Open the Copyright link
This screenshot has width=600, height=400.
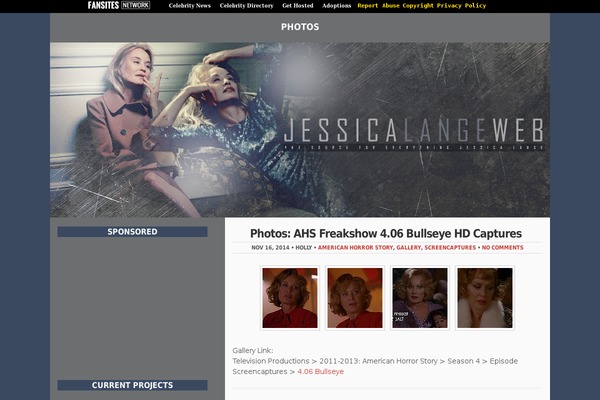click(x=418, y=6)
